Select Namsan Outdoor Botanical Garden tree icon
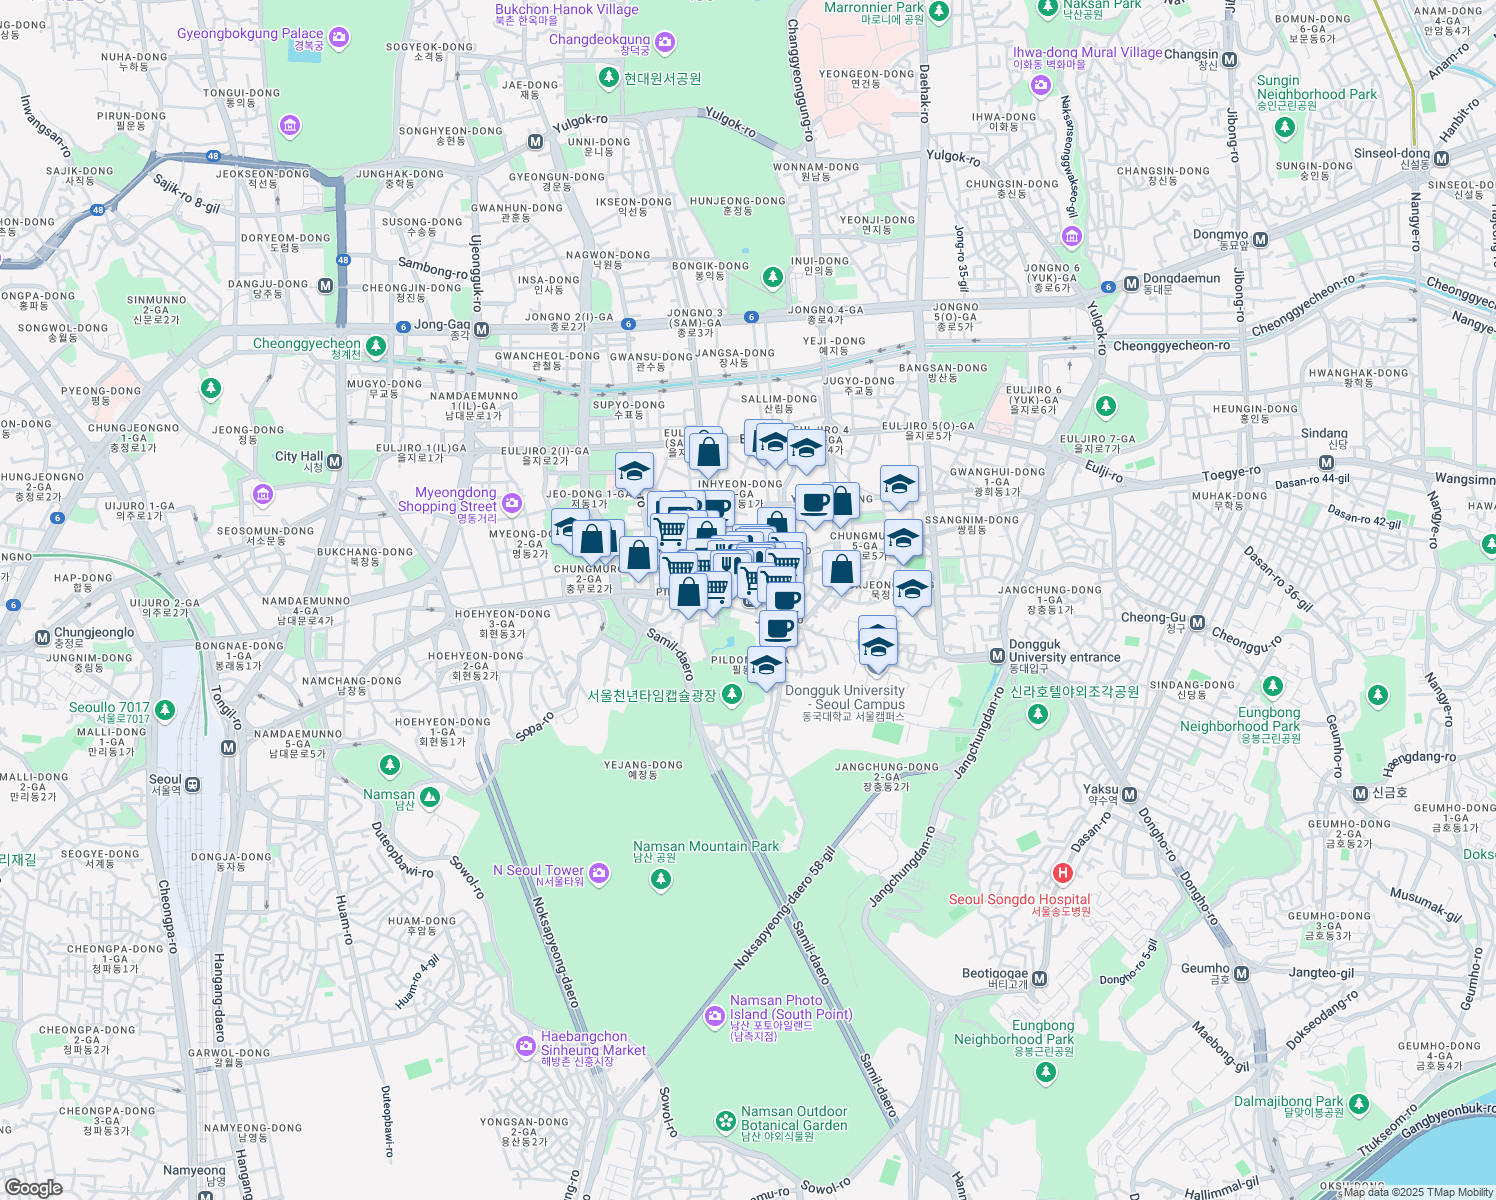 (x=726, y=1122)
